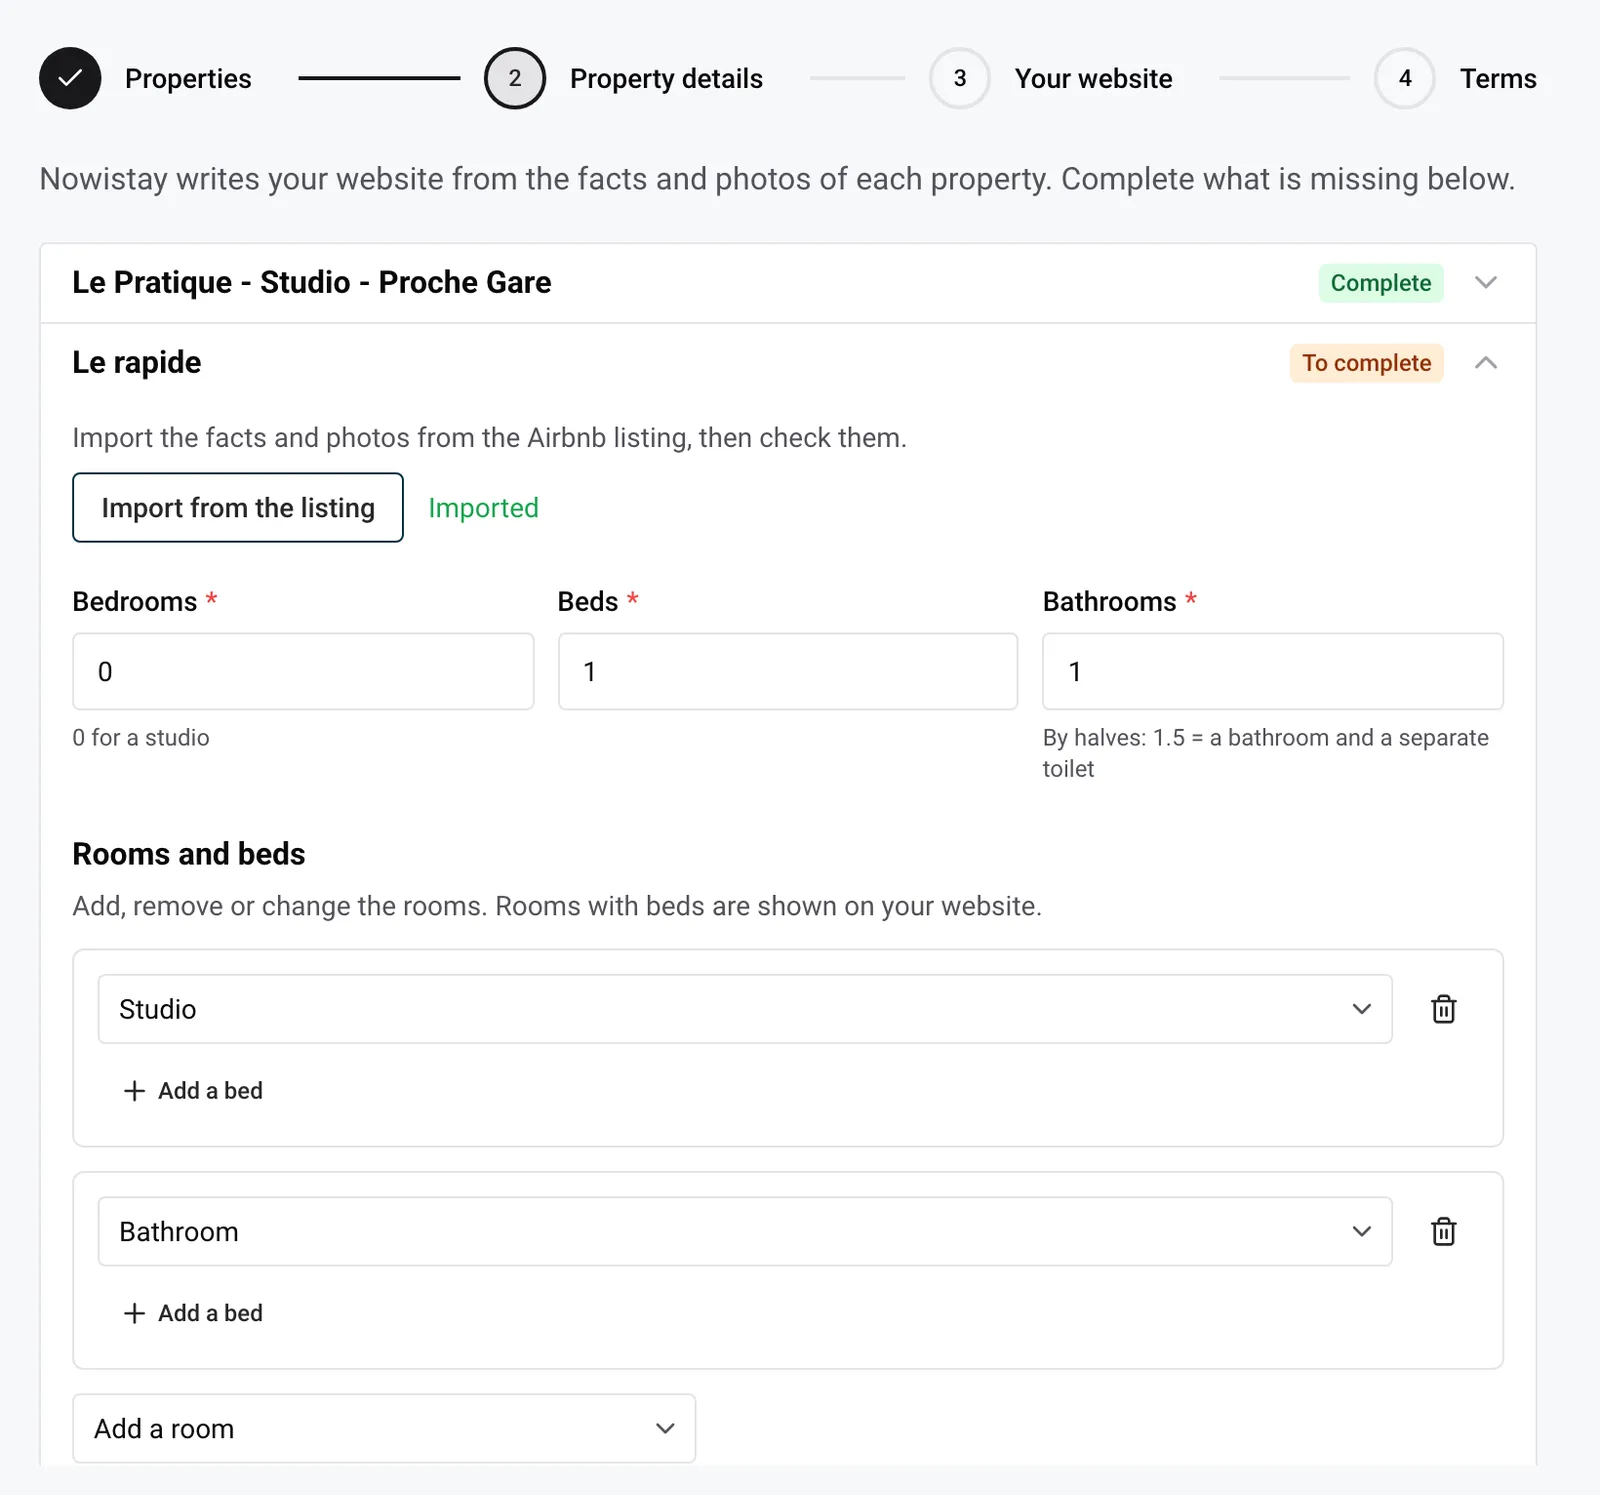Click the To complete status badge
This screenshot has width=1600, height=1495.
coord(1366,363)
